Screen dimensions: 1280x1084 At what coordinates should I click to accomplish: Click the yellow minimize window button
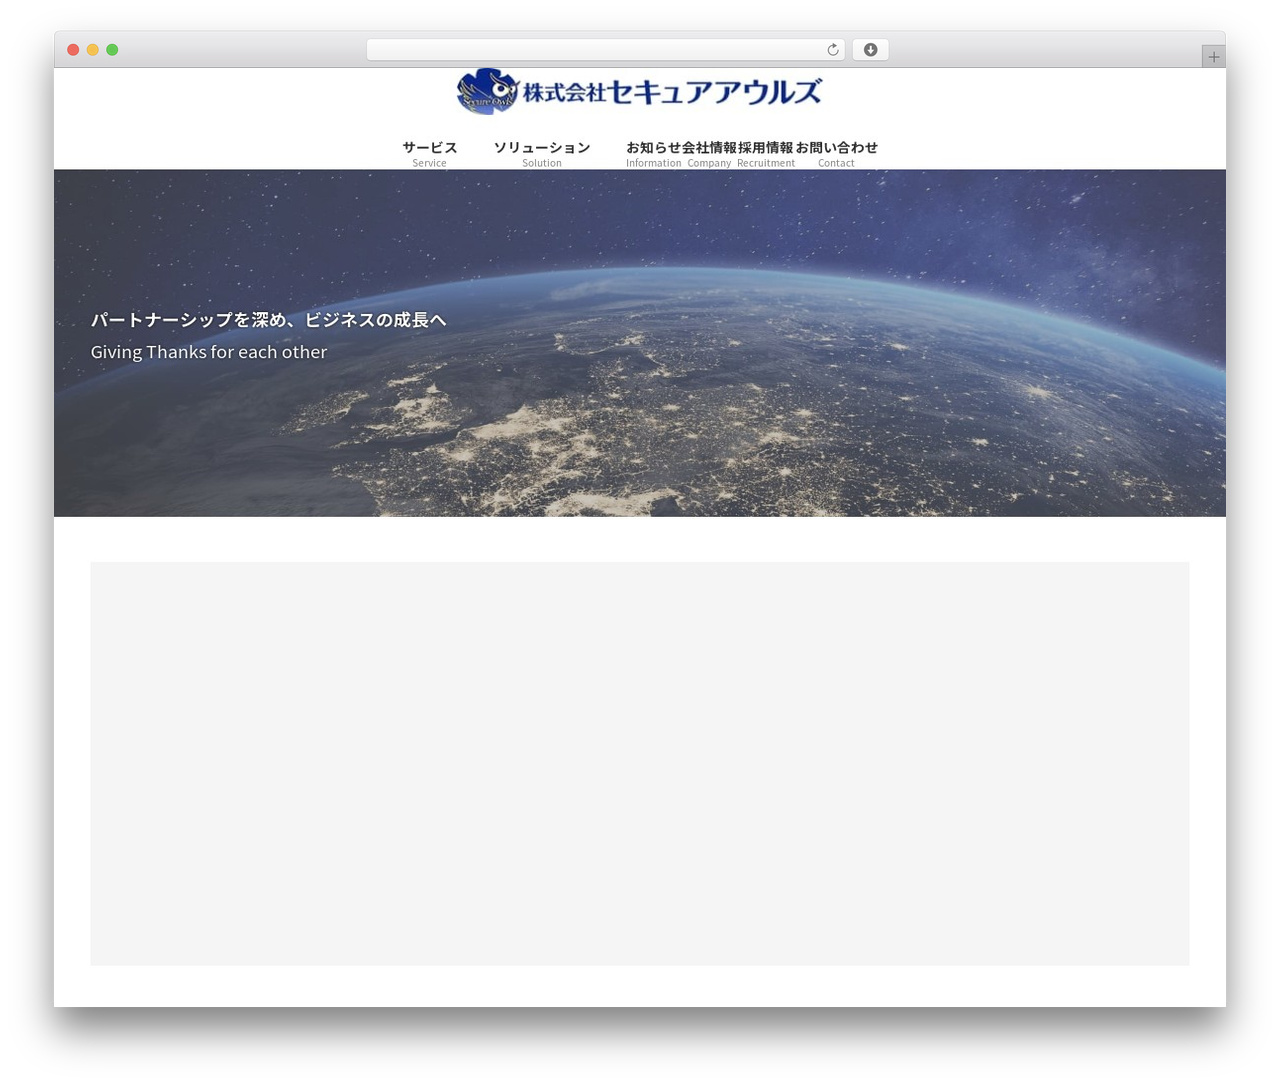pyautogui.click(x=92, y=50)
